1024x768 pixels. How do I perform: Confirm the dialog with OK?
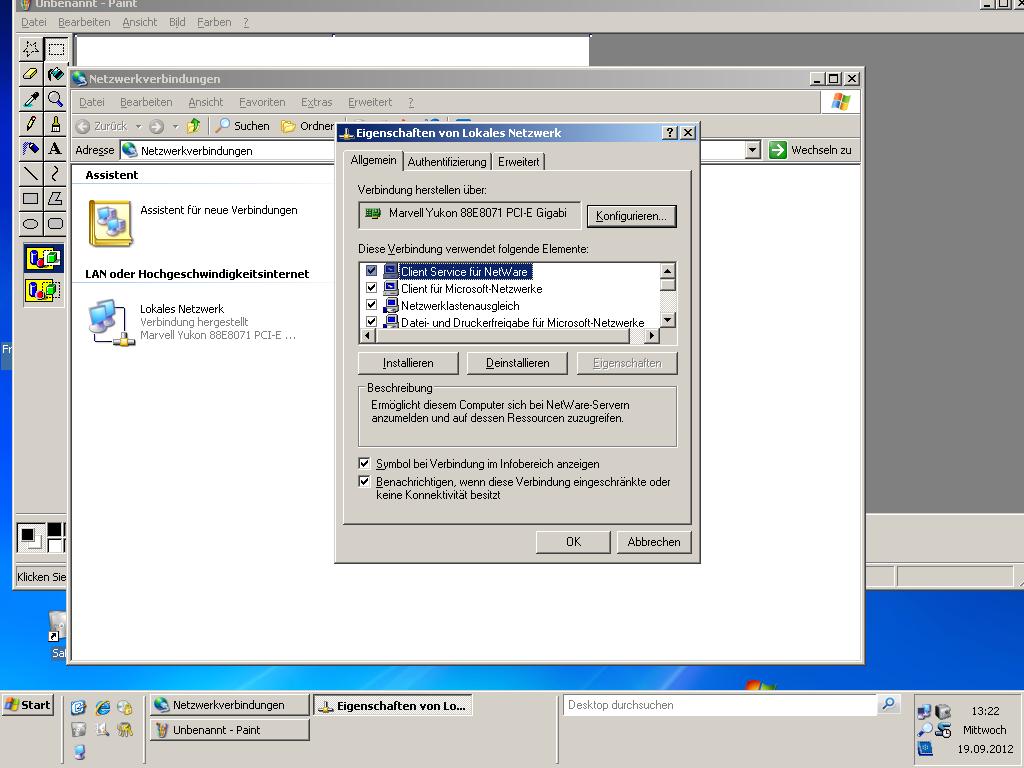[573, 542]
